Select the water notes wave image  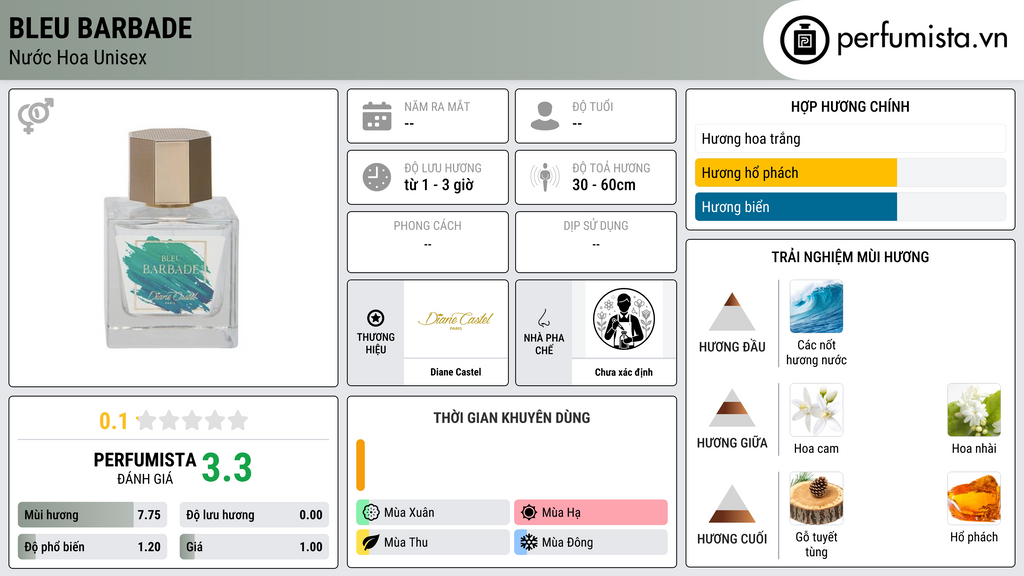[x=816, y=306]
